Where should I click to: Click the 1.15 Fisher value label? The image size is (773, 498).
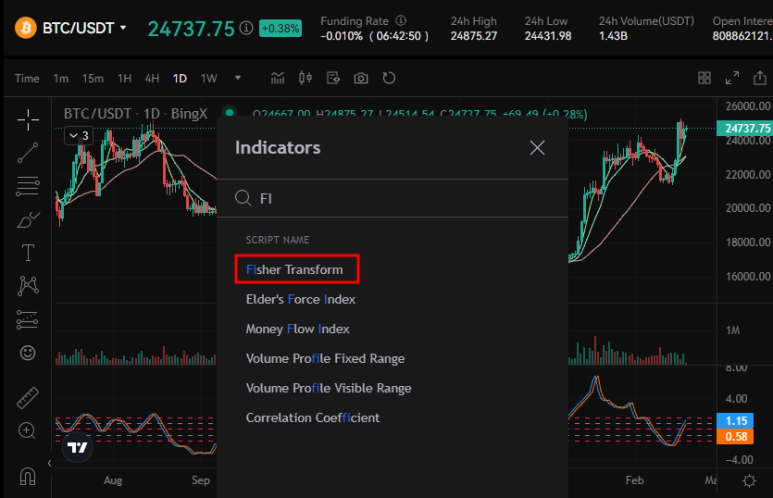click(735, 421)
